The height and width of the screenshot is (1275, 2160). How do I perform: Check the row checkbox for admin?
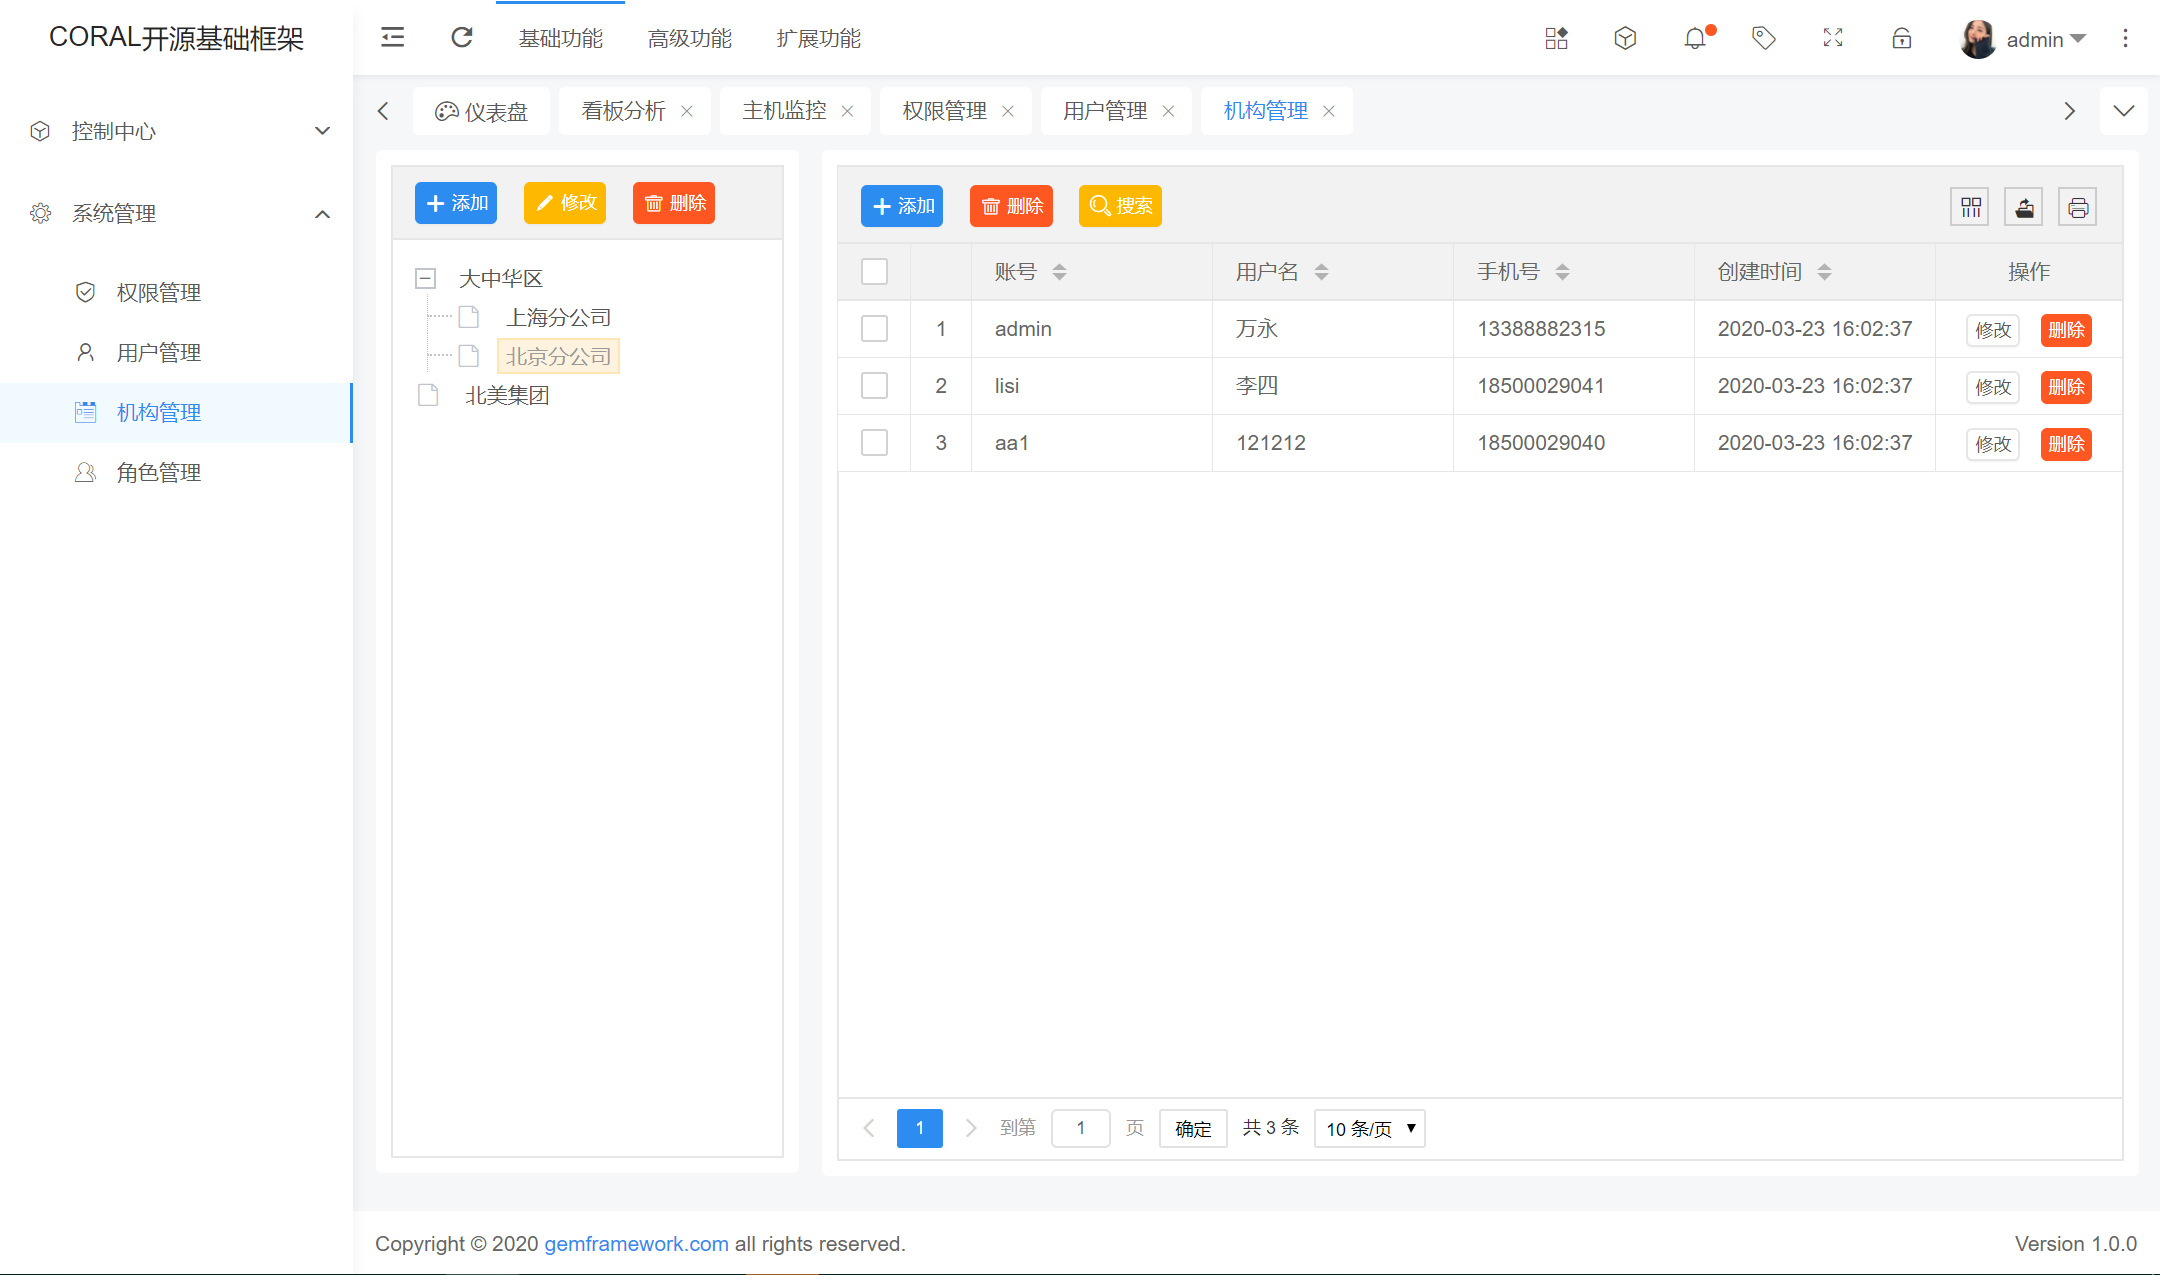[874, 328]
